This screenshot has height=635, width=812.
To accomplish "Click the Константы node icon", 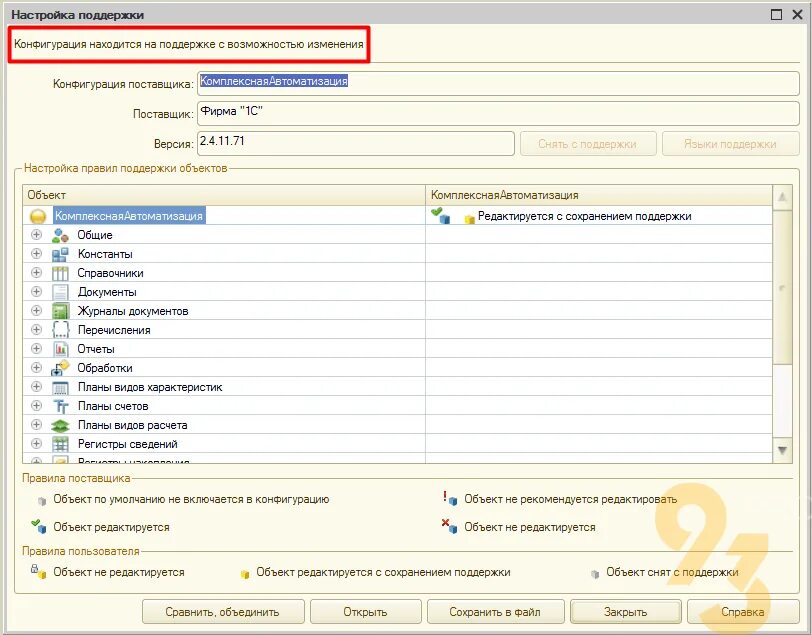I will (x=60, y=254).
